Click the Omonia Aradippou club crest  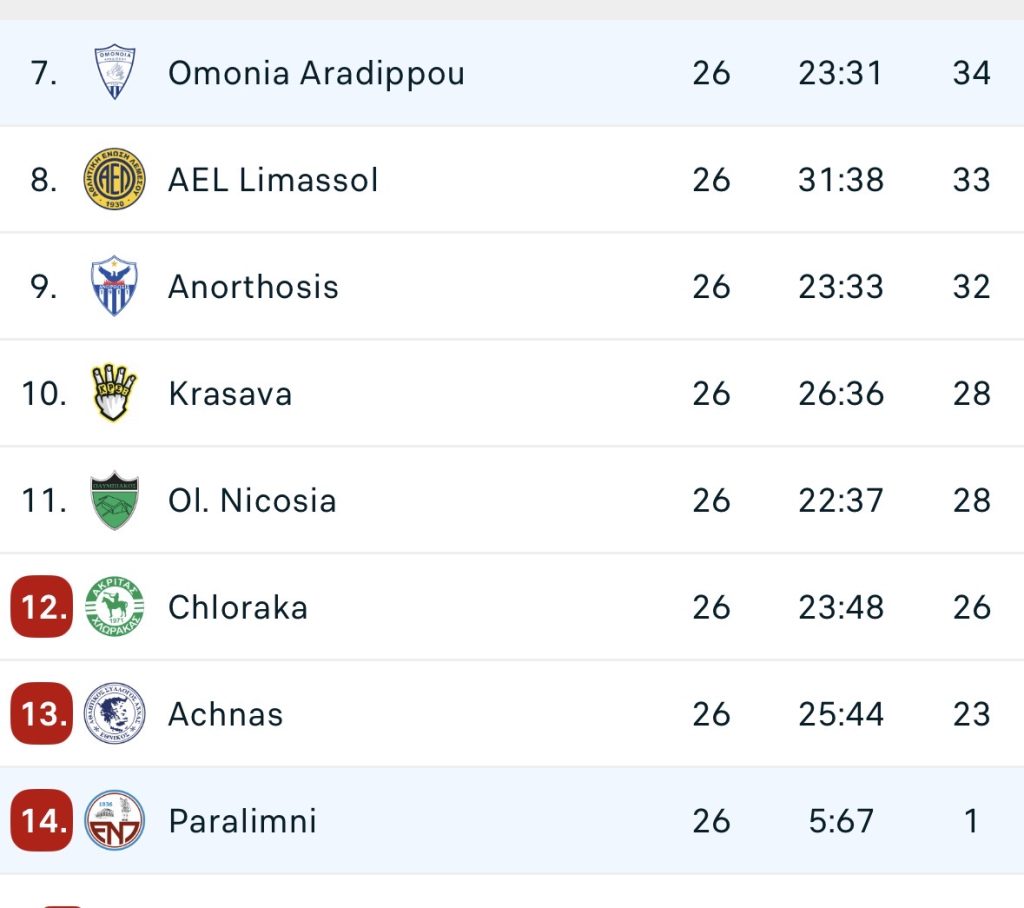pyautogui.click(x=114, y=73)
